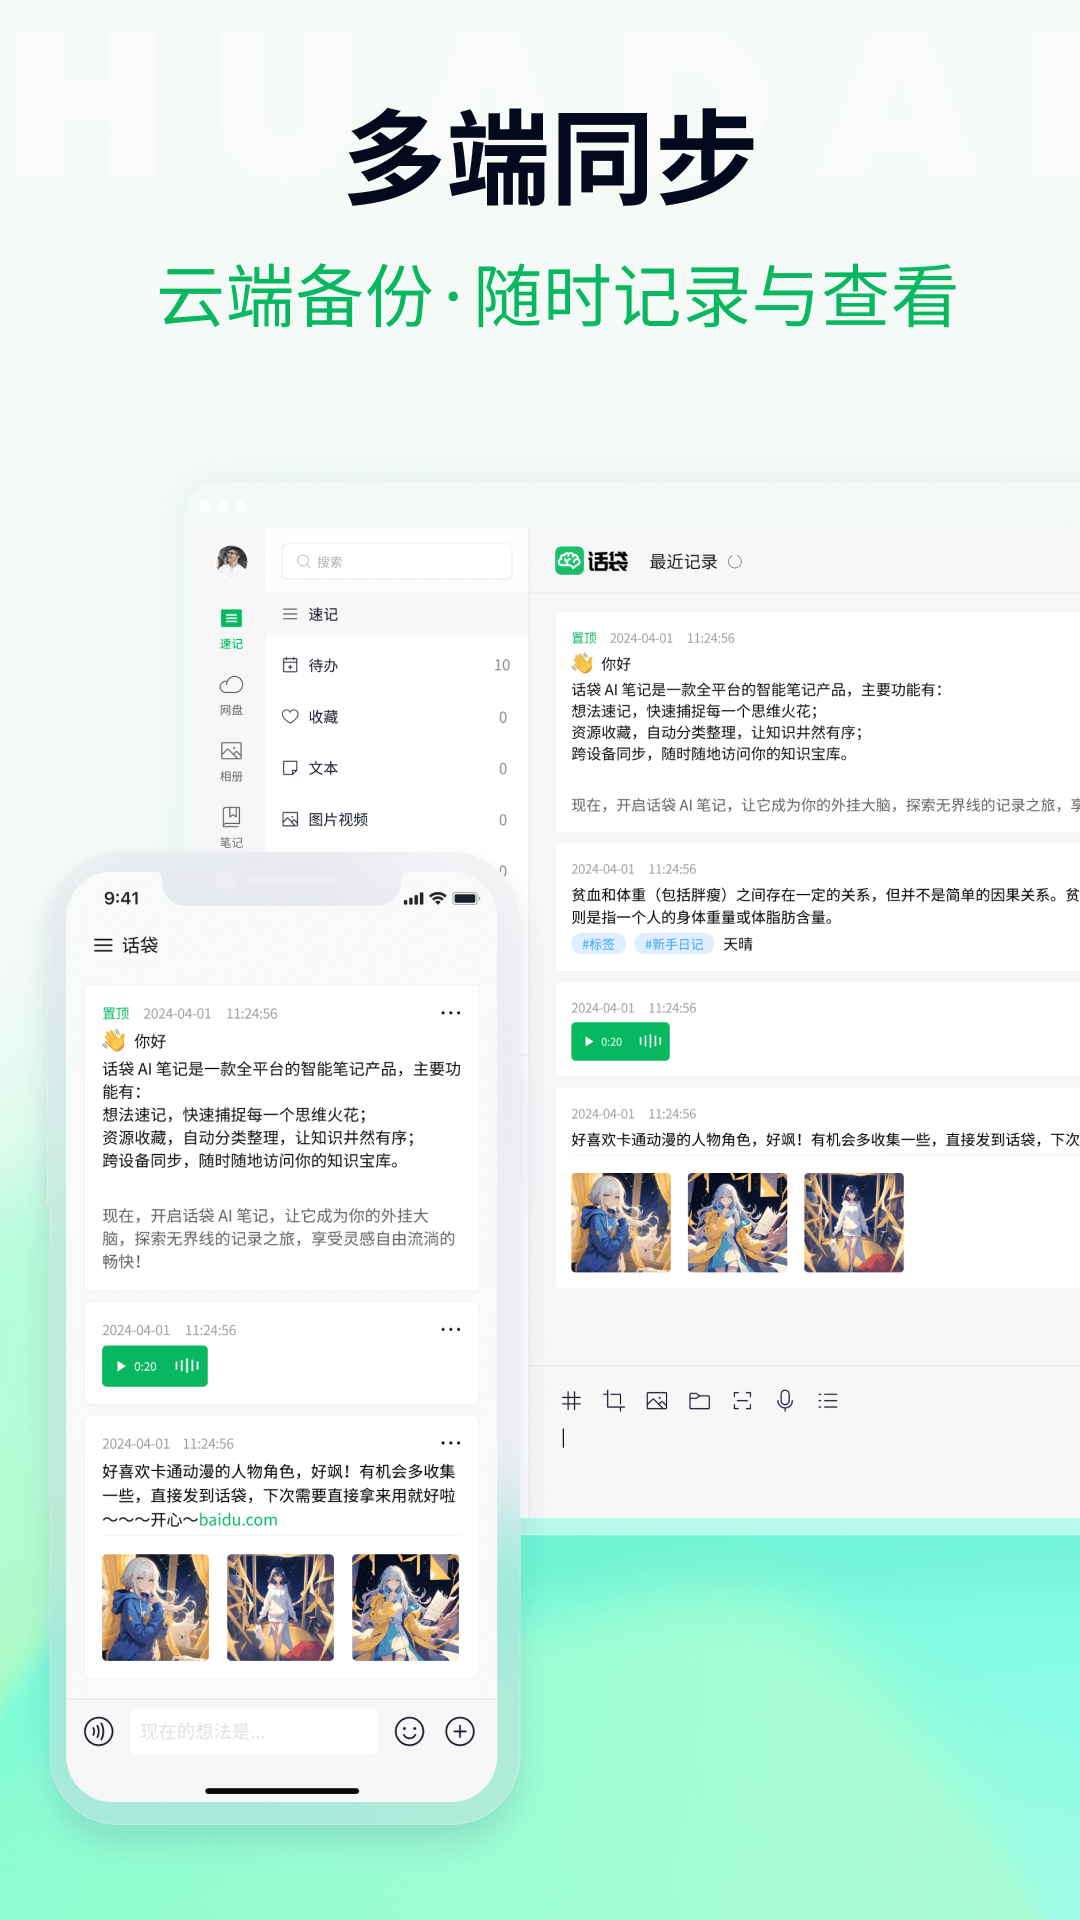
Task: Open the 网盘 cloud icon in sidebar
Action: coord(231,694)
